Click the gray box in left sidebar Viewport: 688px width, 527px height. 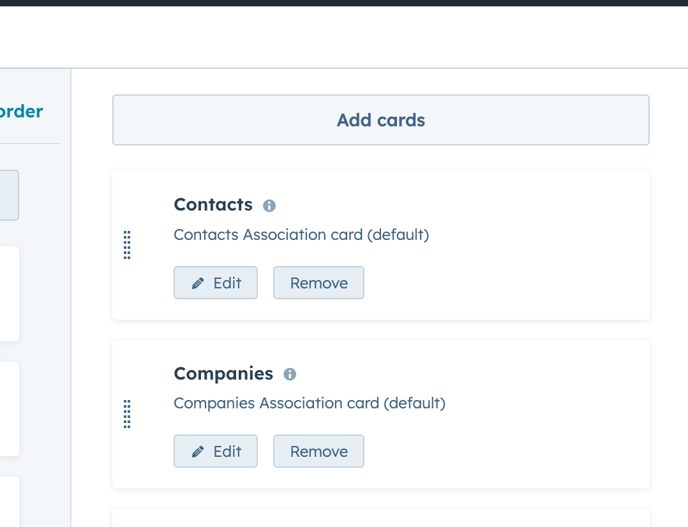(8, 195)
